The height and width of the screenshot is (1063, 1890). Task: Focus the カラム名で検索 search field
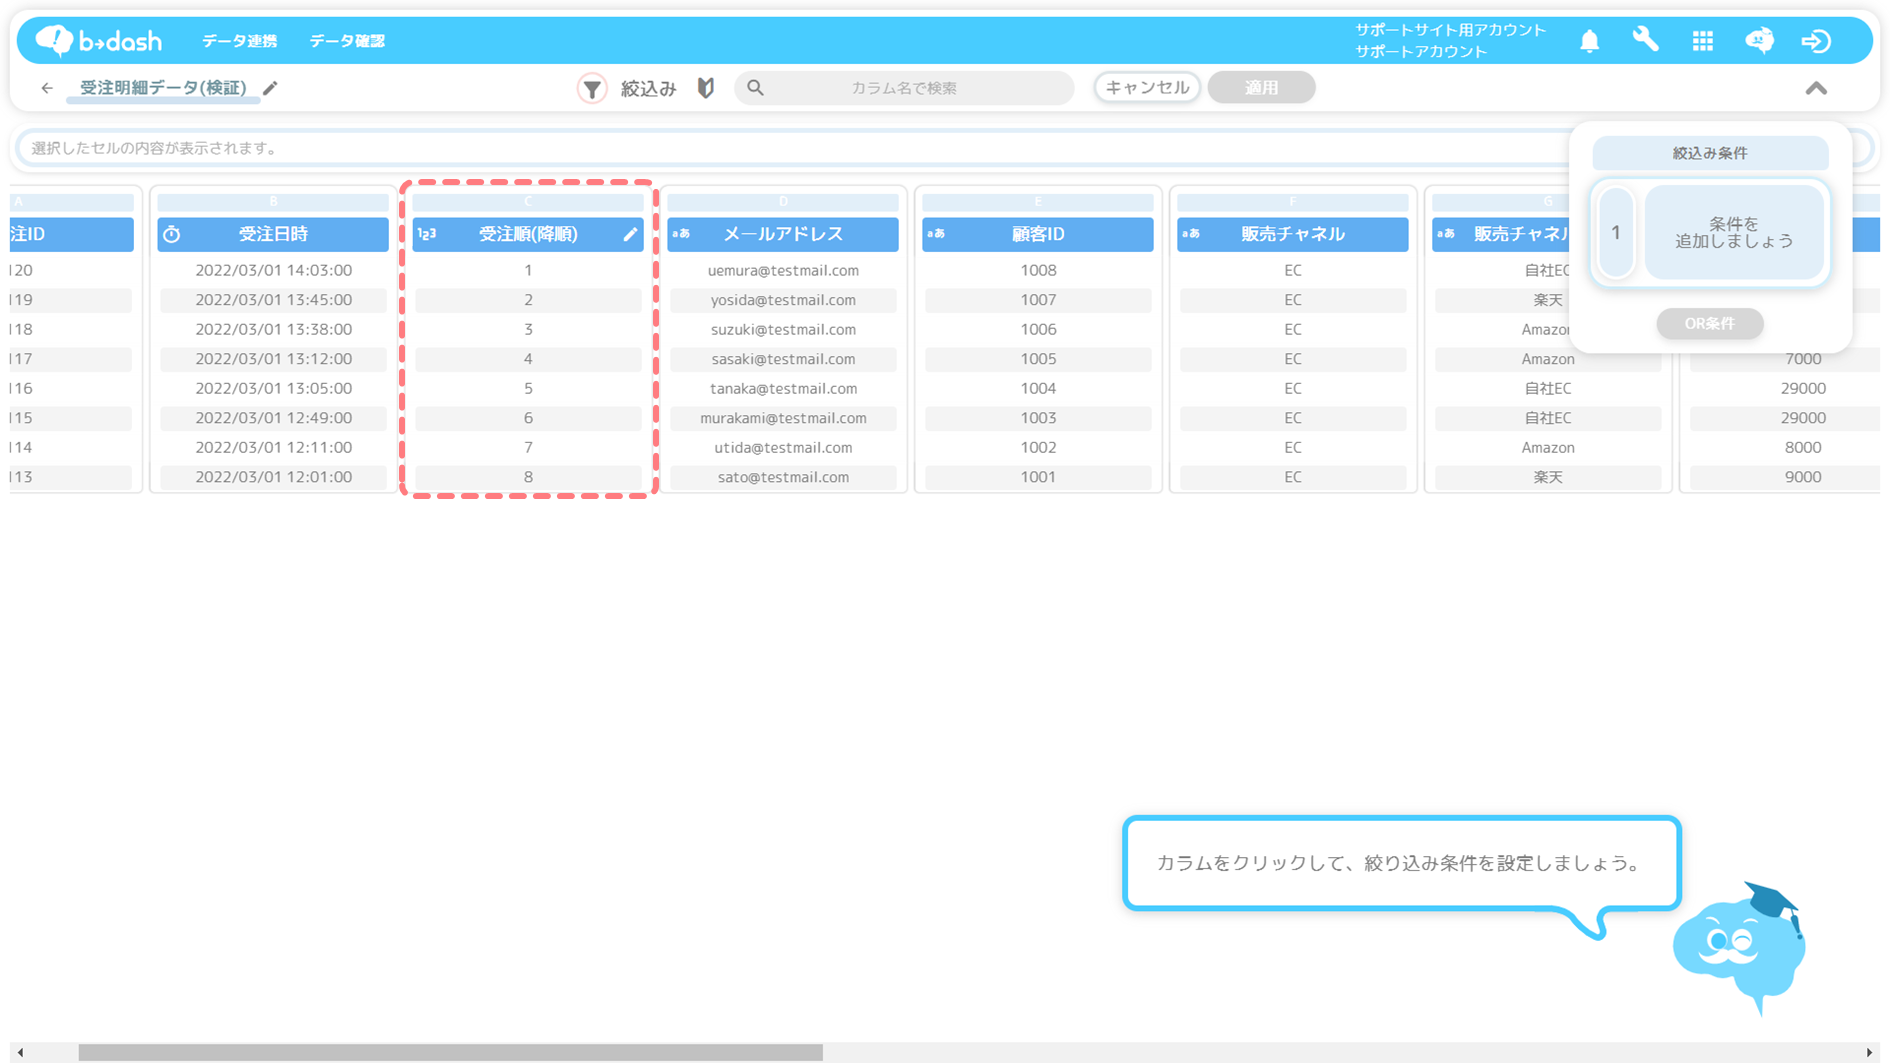click(x=904, y=88)
